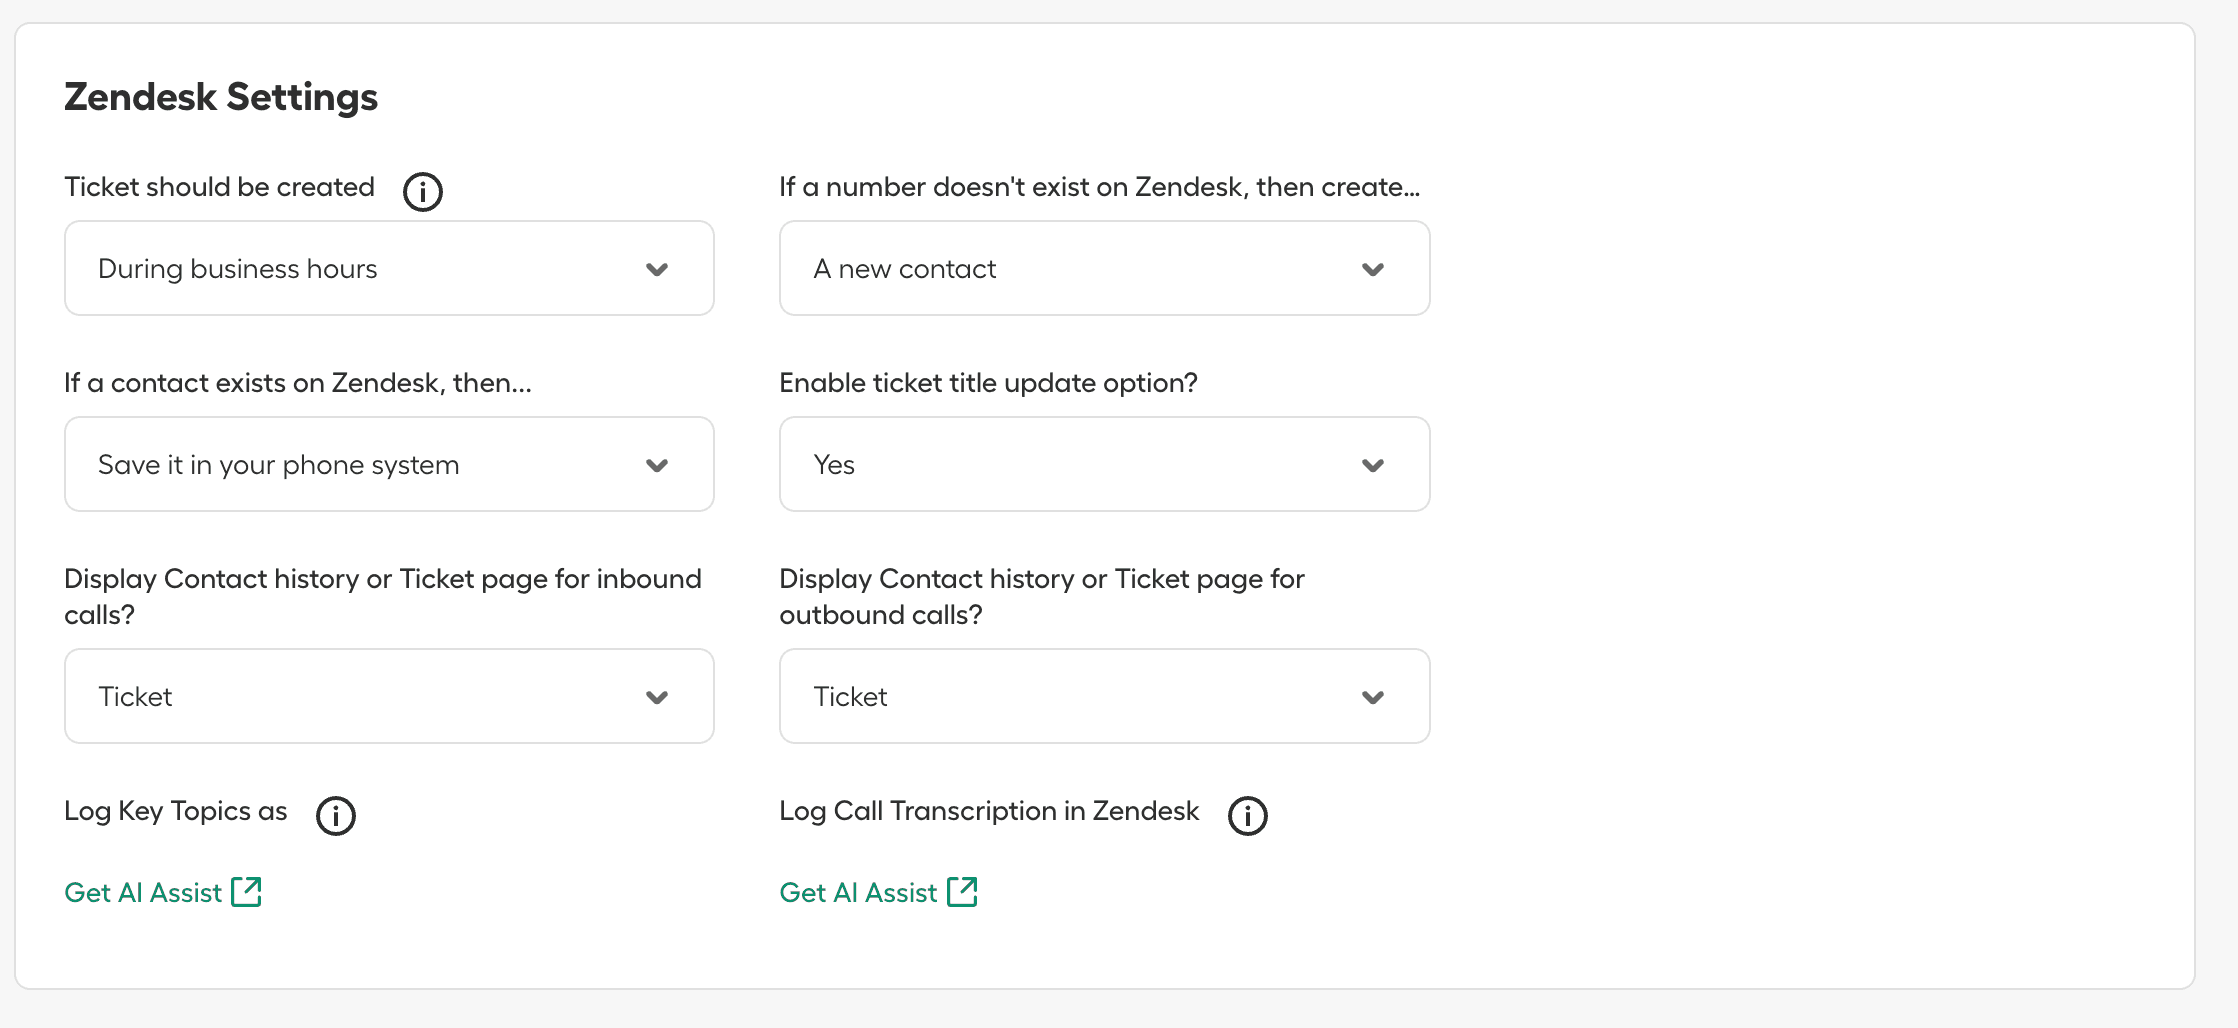Open Get AI Assist link for Call Transcription
The image size is (2238, 1028).
coord(858,892)
